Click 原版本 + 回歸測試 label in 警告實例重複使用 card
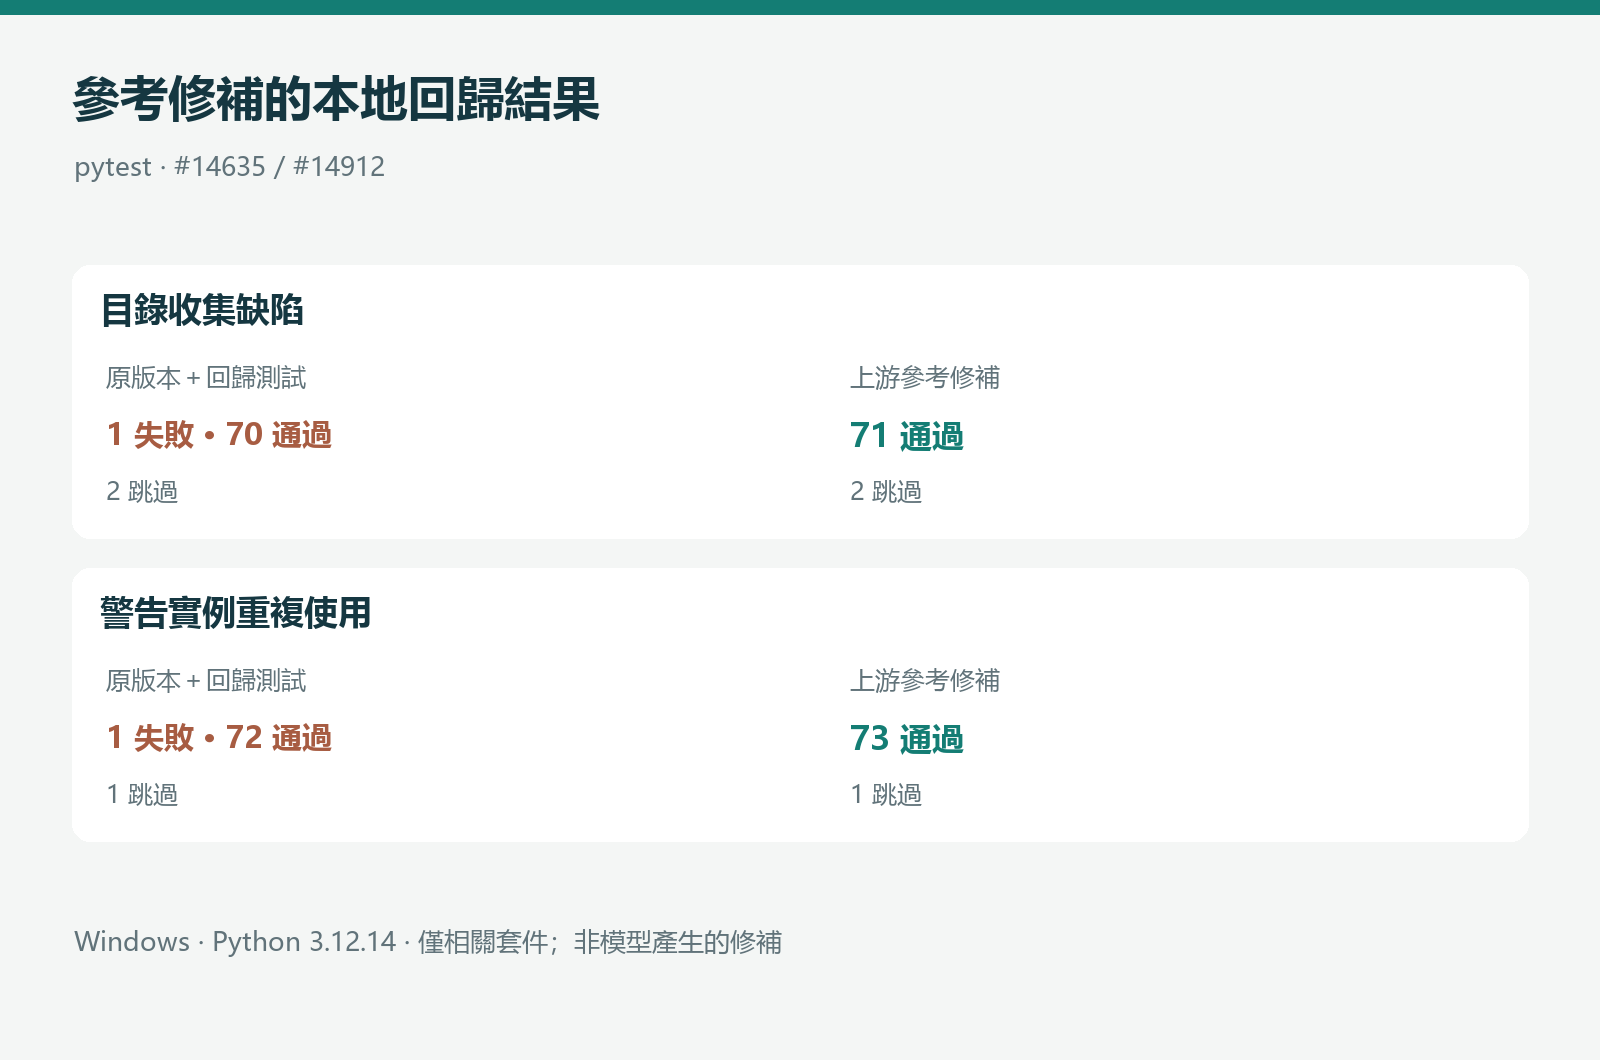1600x1060 pixels. pos(206,680)
